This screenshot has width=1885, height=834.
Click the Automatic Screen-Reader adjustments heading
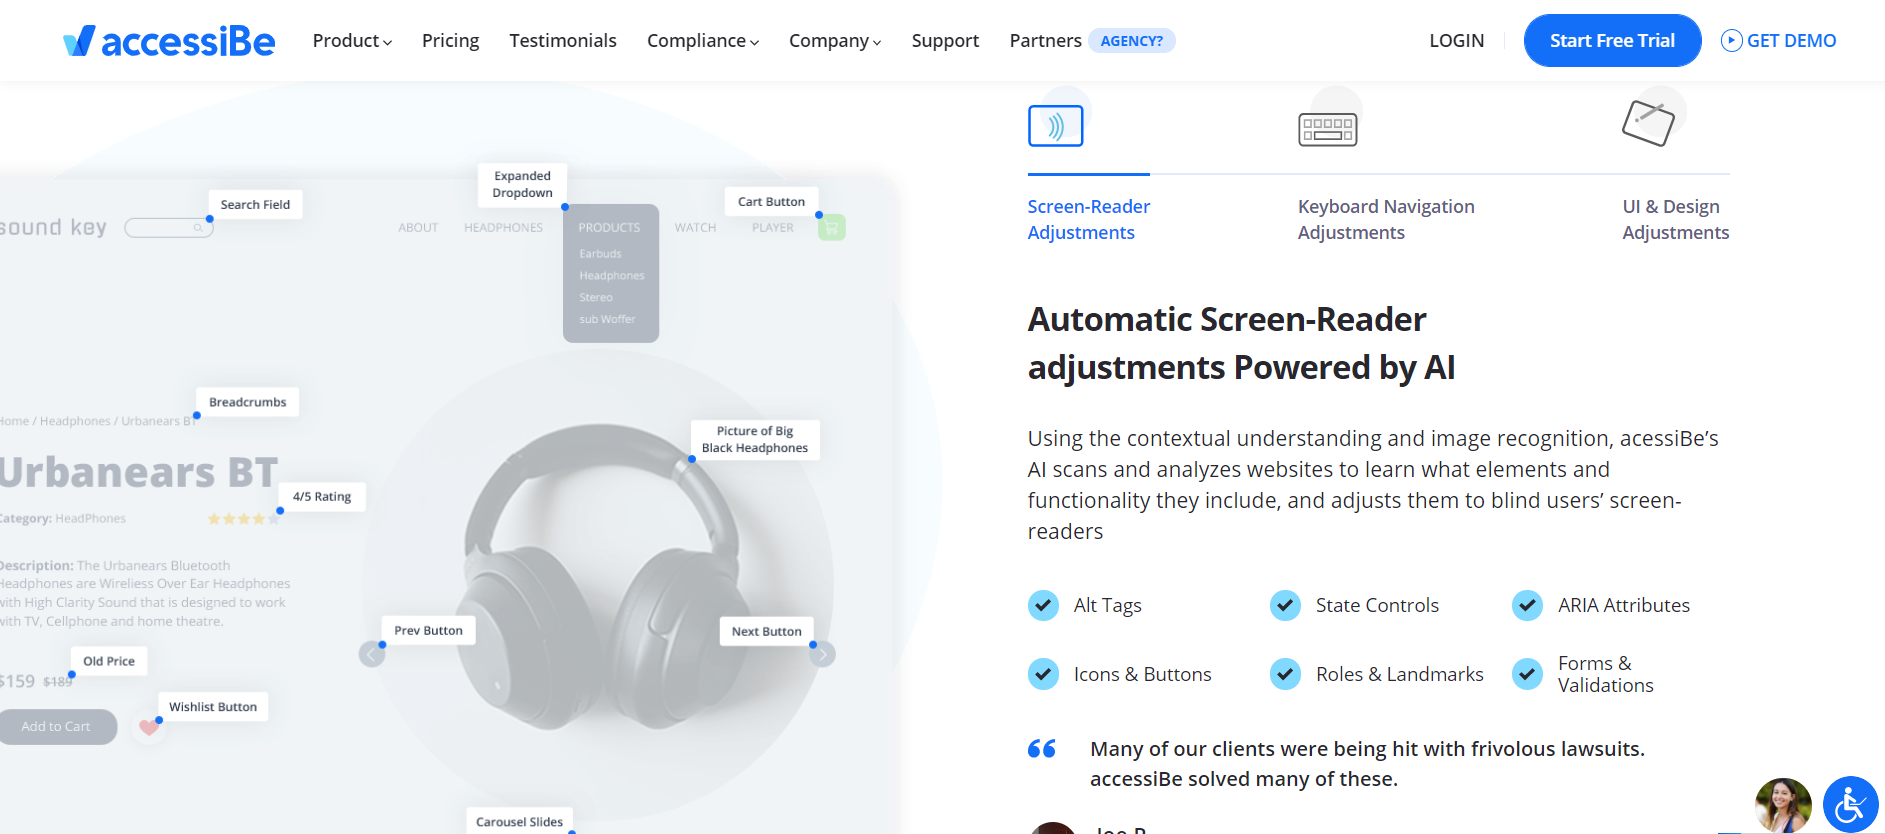click(x=1241, y=343)
